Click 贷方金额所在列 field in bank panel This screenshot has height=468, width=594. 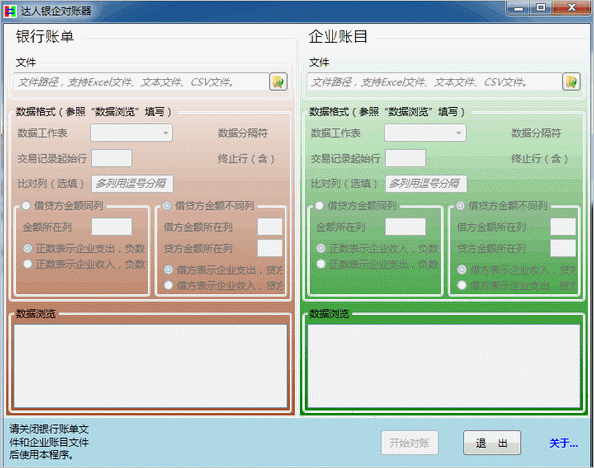pos(270,248)
